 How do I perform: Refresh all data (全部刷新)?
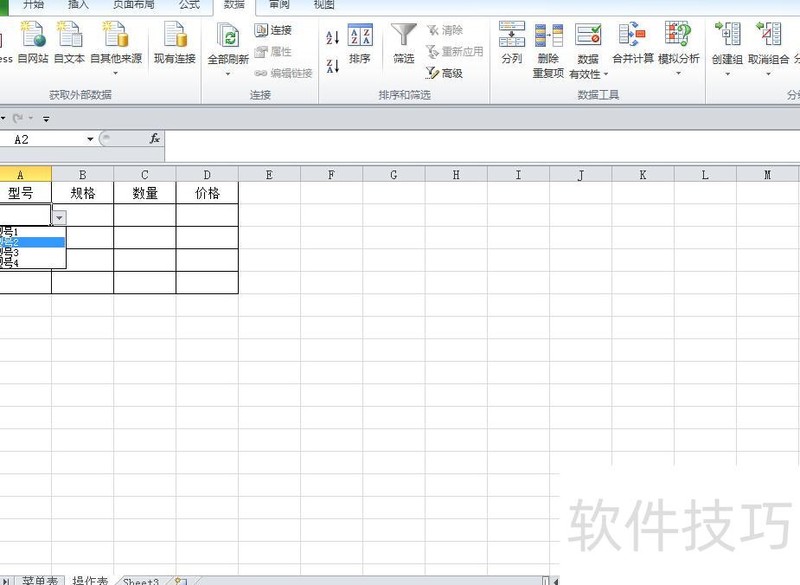pos(228,49)
